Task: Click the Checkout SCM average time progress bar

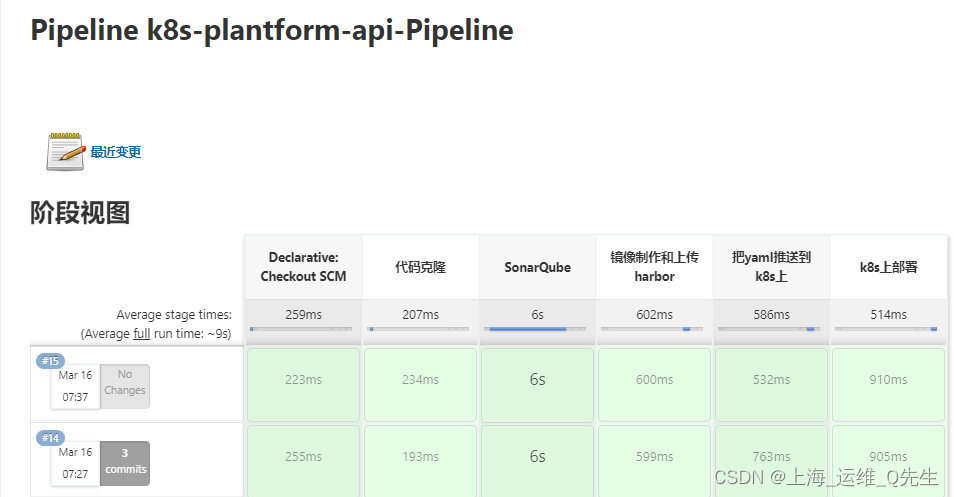Action: 303,328
